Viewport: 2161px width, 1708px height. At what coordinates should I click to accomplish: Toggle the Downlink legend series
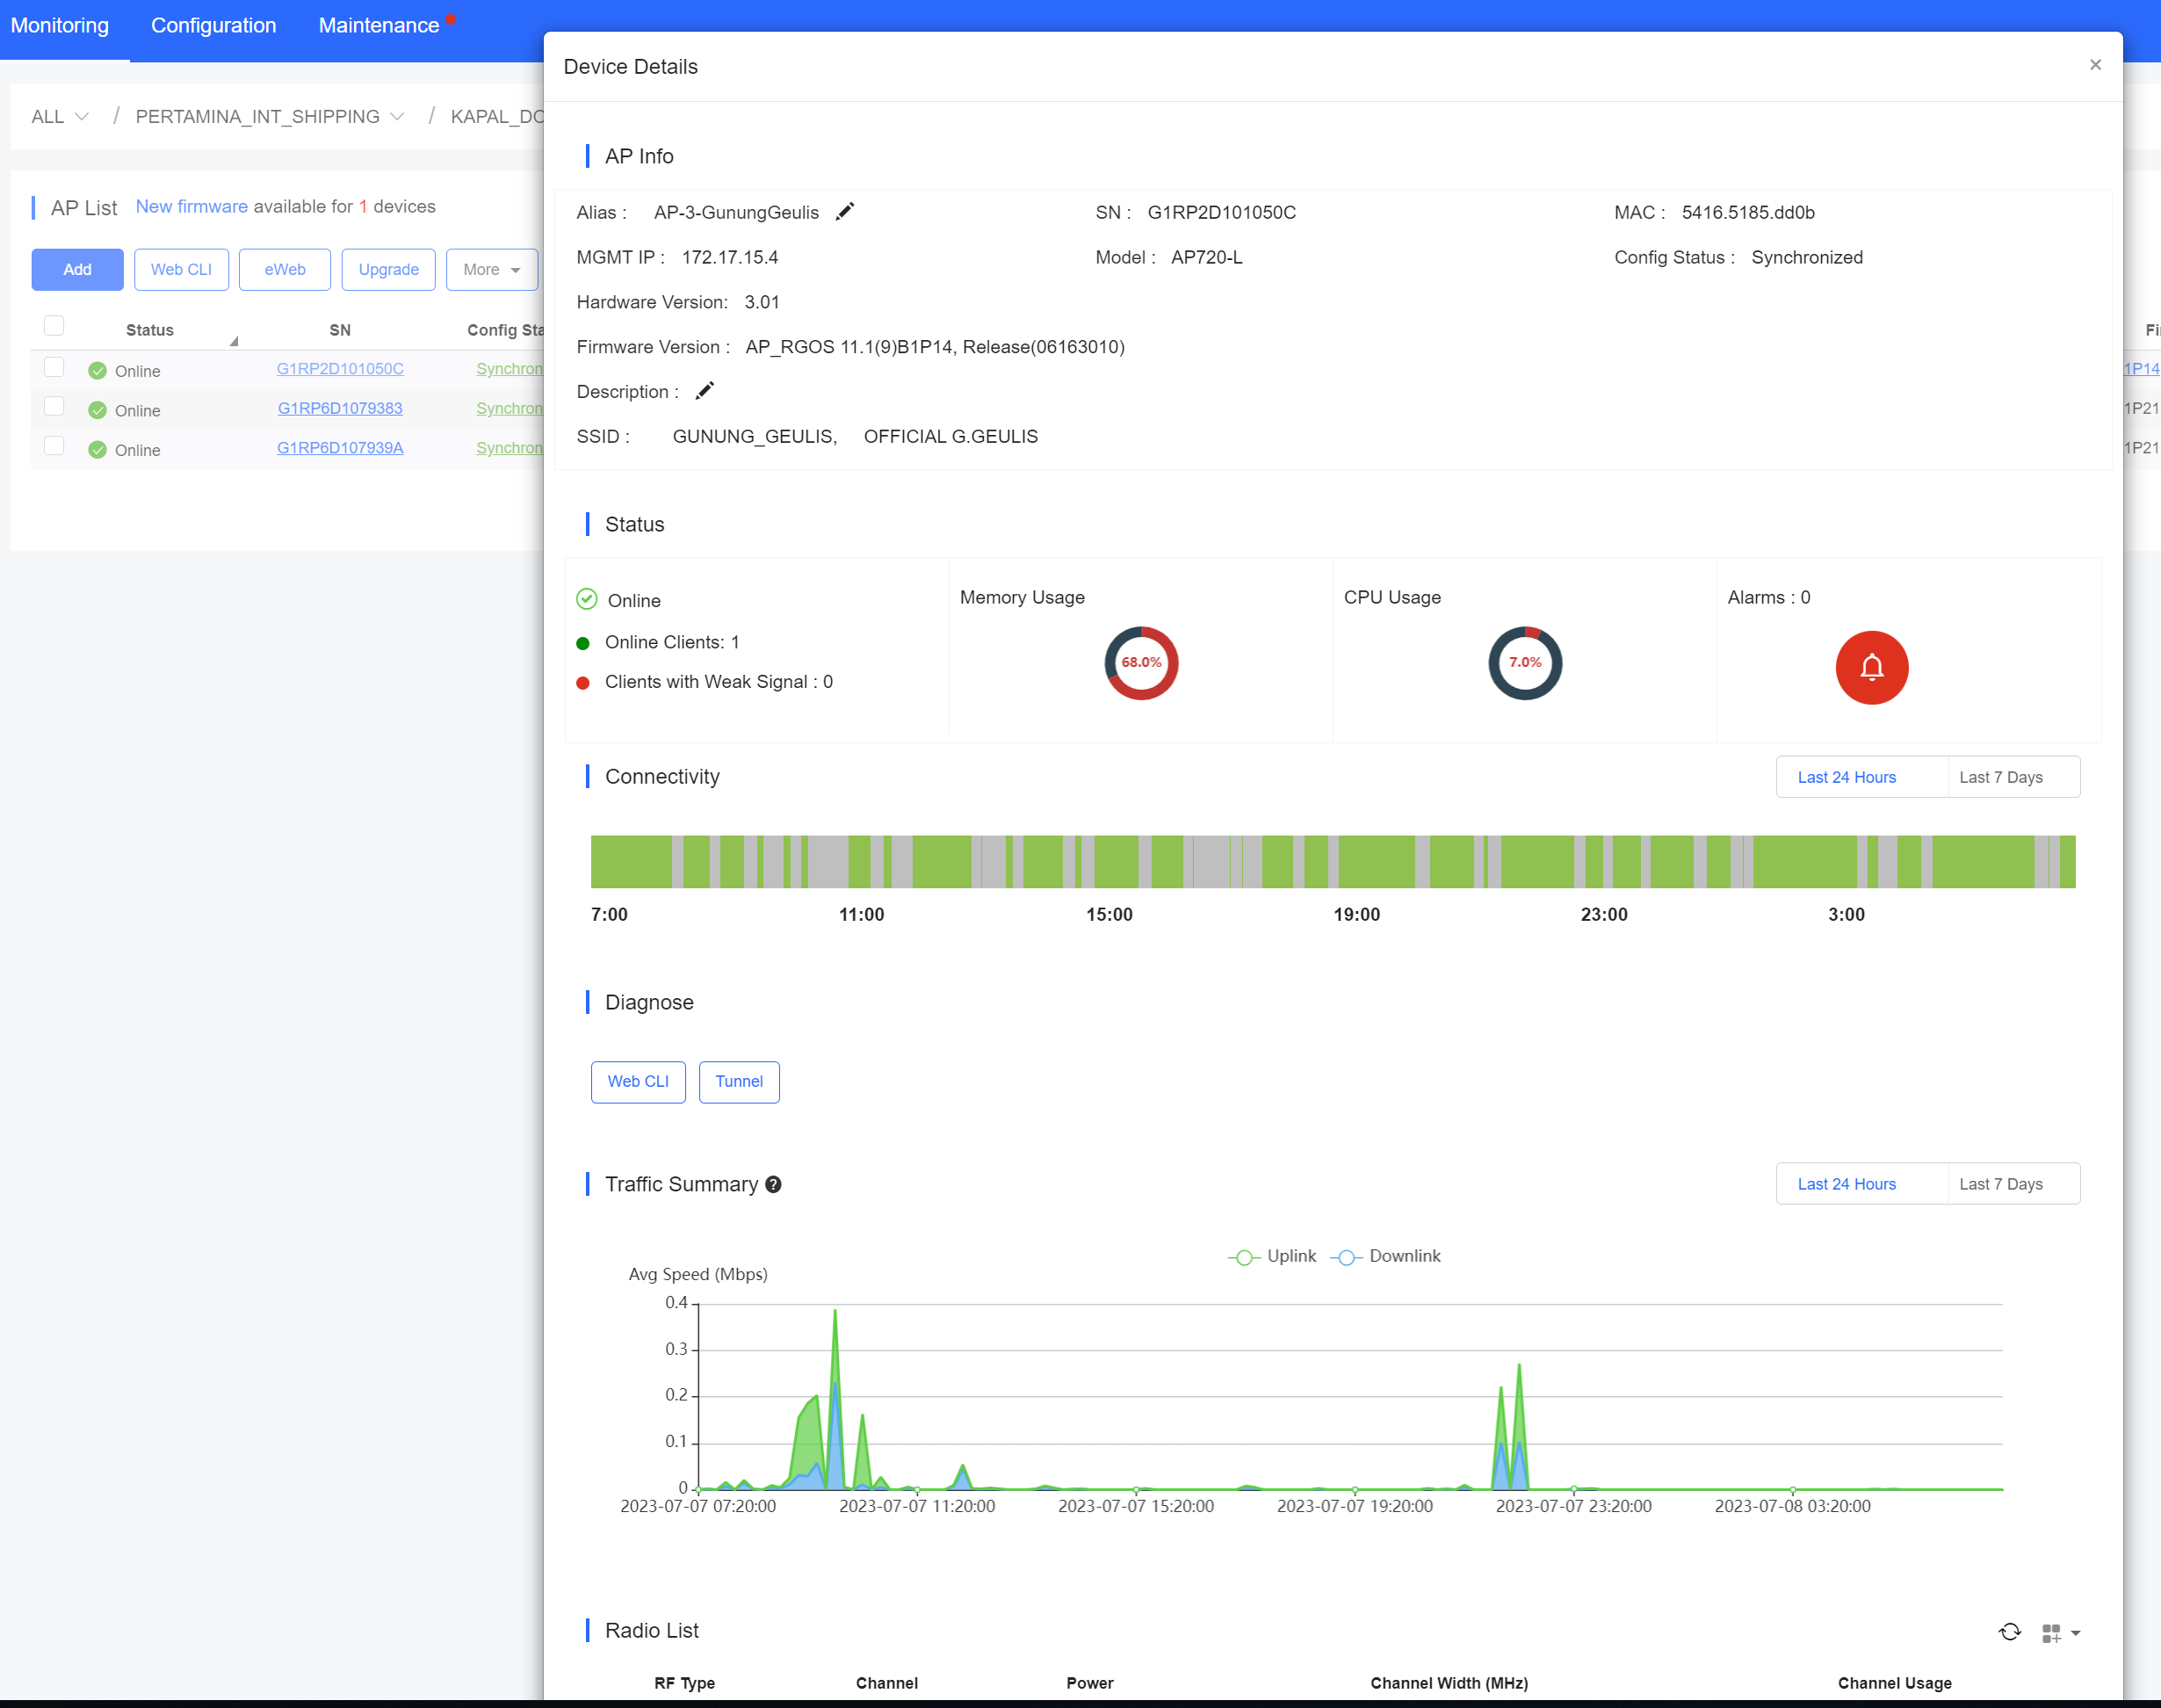point(1386,1256)
